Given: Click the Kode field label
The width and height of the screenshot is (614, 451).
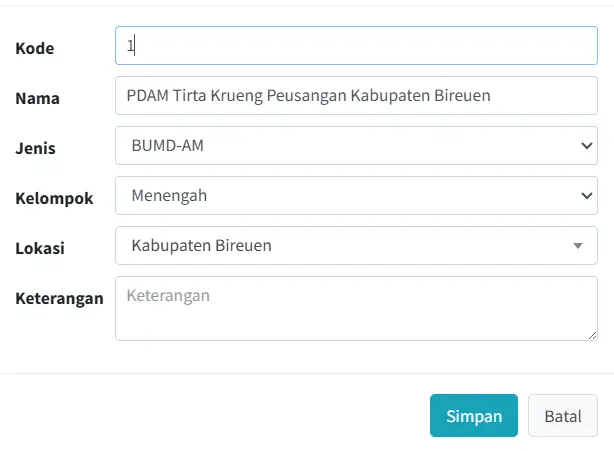Looking at the screenshot, I should coord(35,48).
